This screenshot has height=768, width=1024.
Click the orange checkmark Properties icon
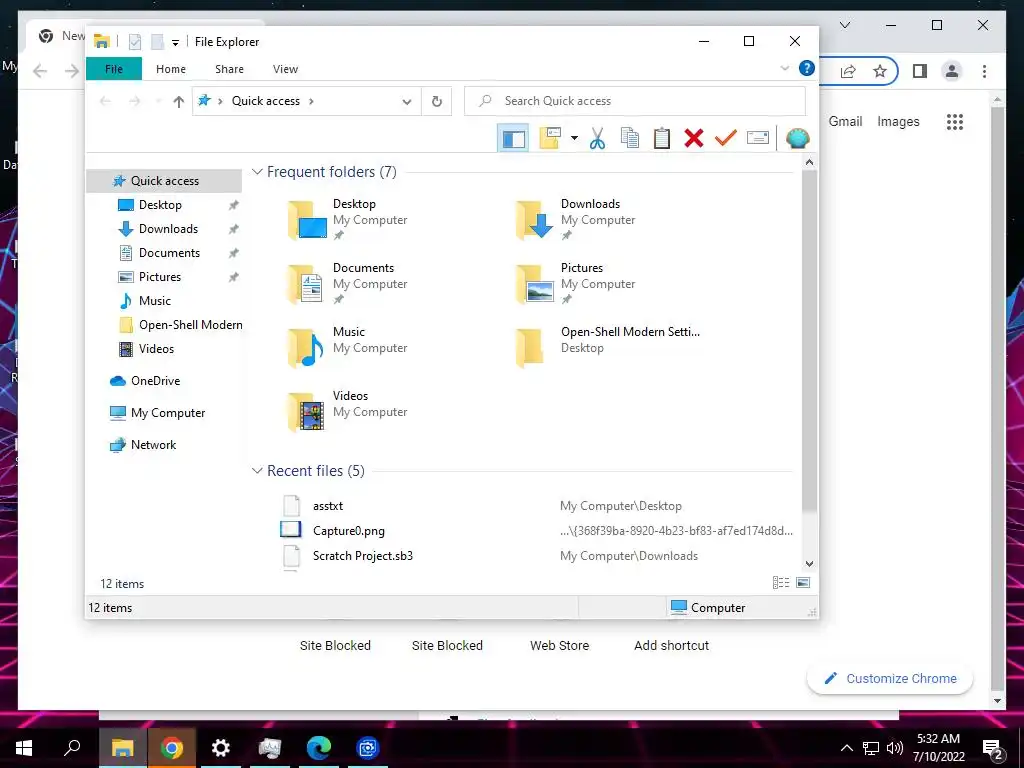point(726,138)
